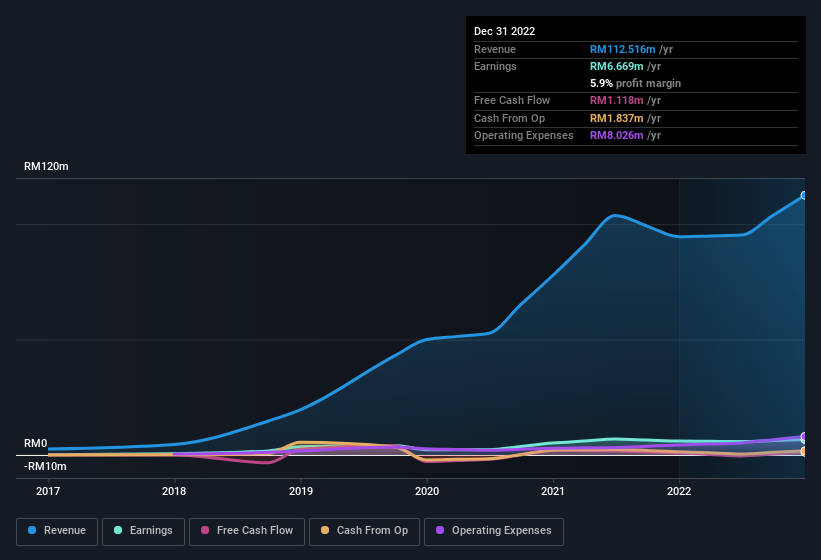Select the 2022 x-axis label

(679, 491)
